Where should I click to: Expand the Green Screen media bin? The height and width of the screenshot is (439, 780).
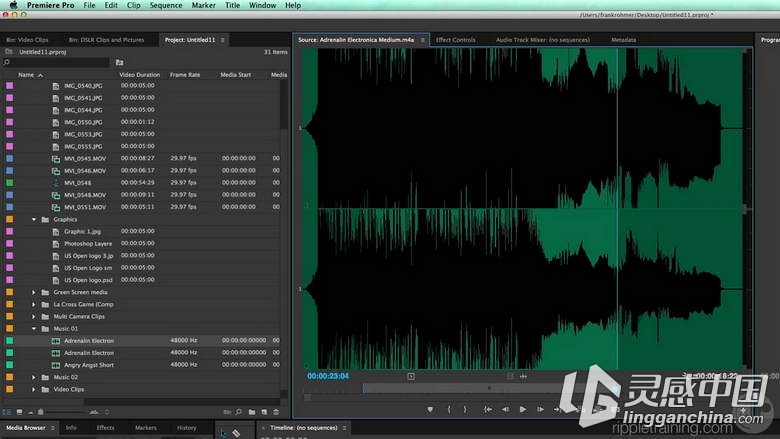(x=34, y=292)
